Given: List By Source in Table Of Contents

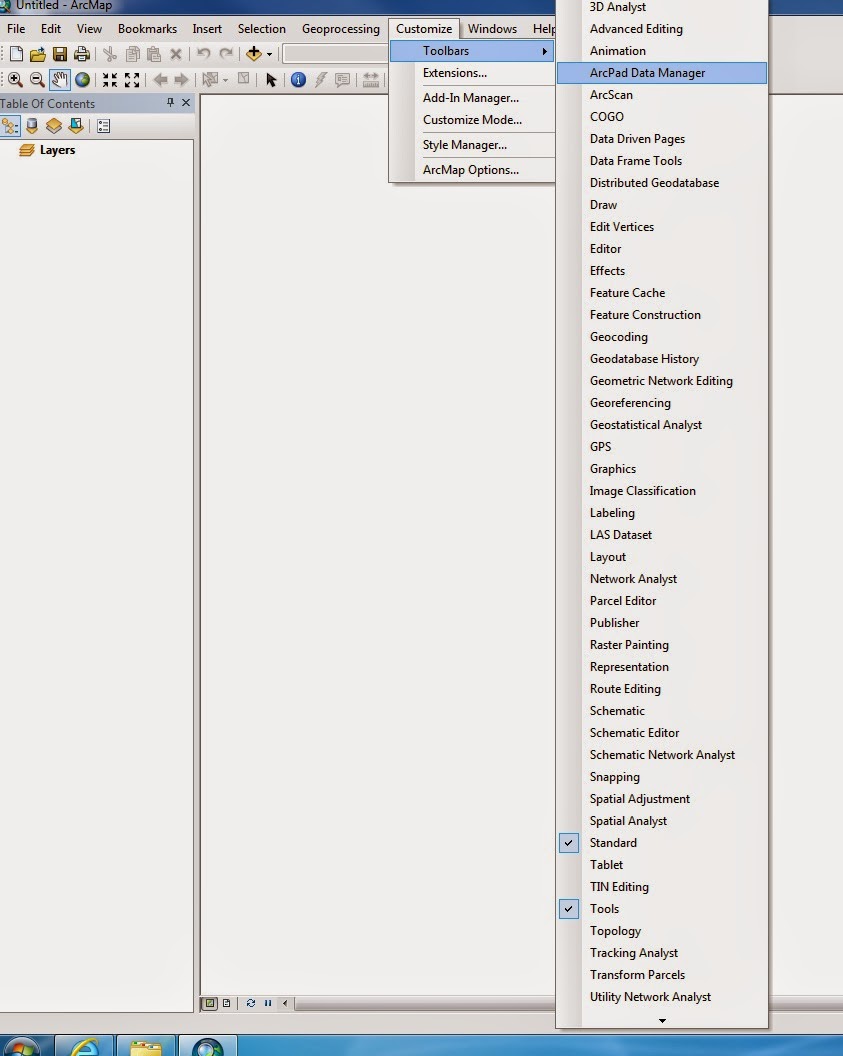Looking at the screenshot, I should pos(32,126).
